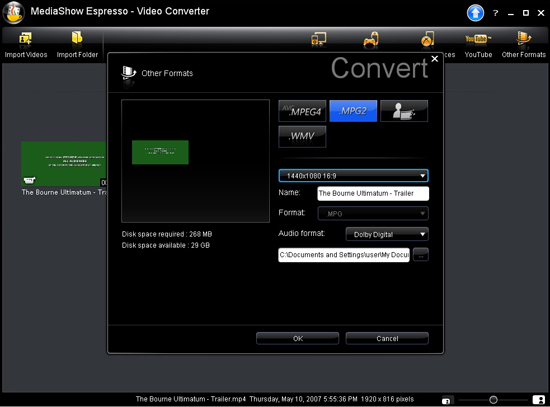
Task: Select The Bourne Ultimatum trailer thumbnail
Action: pos(63,164)
